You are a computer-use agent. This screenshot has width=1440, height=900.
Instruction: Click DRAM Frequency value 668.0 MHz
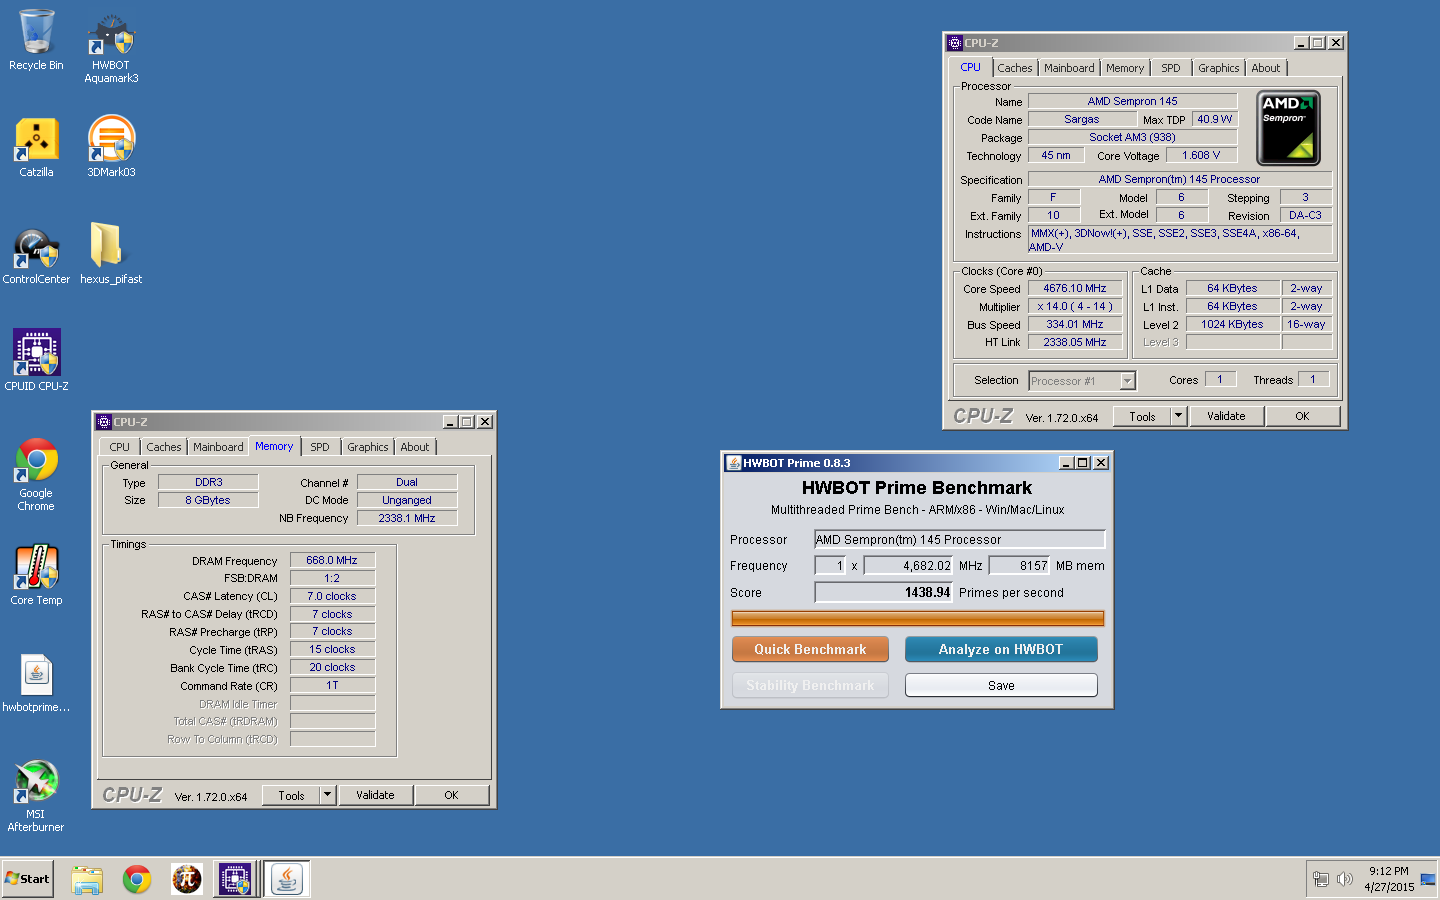point(332,560)
